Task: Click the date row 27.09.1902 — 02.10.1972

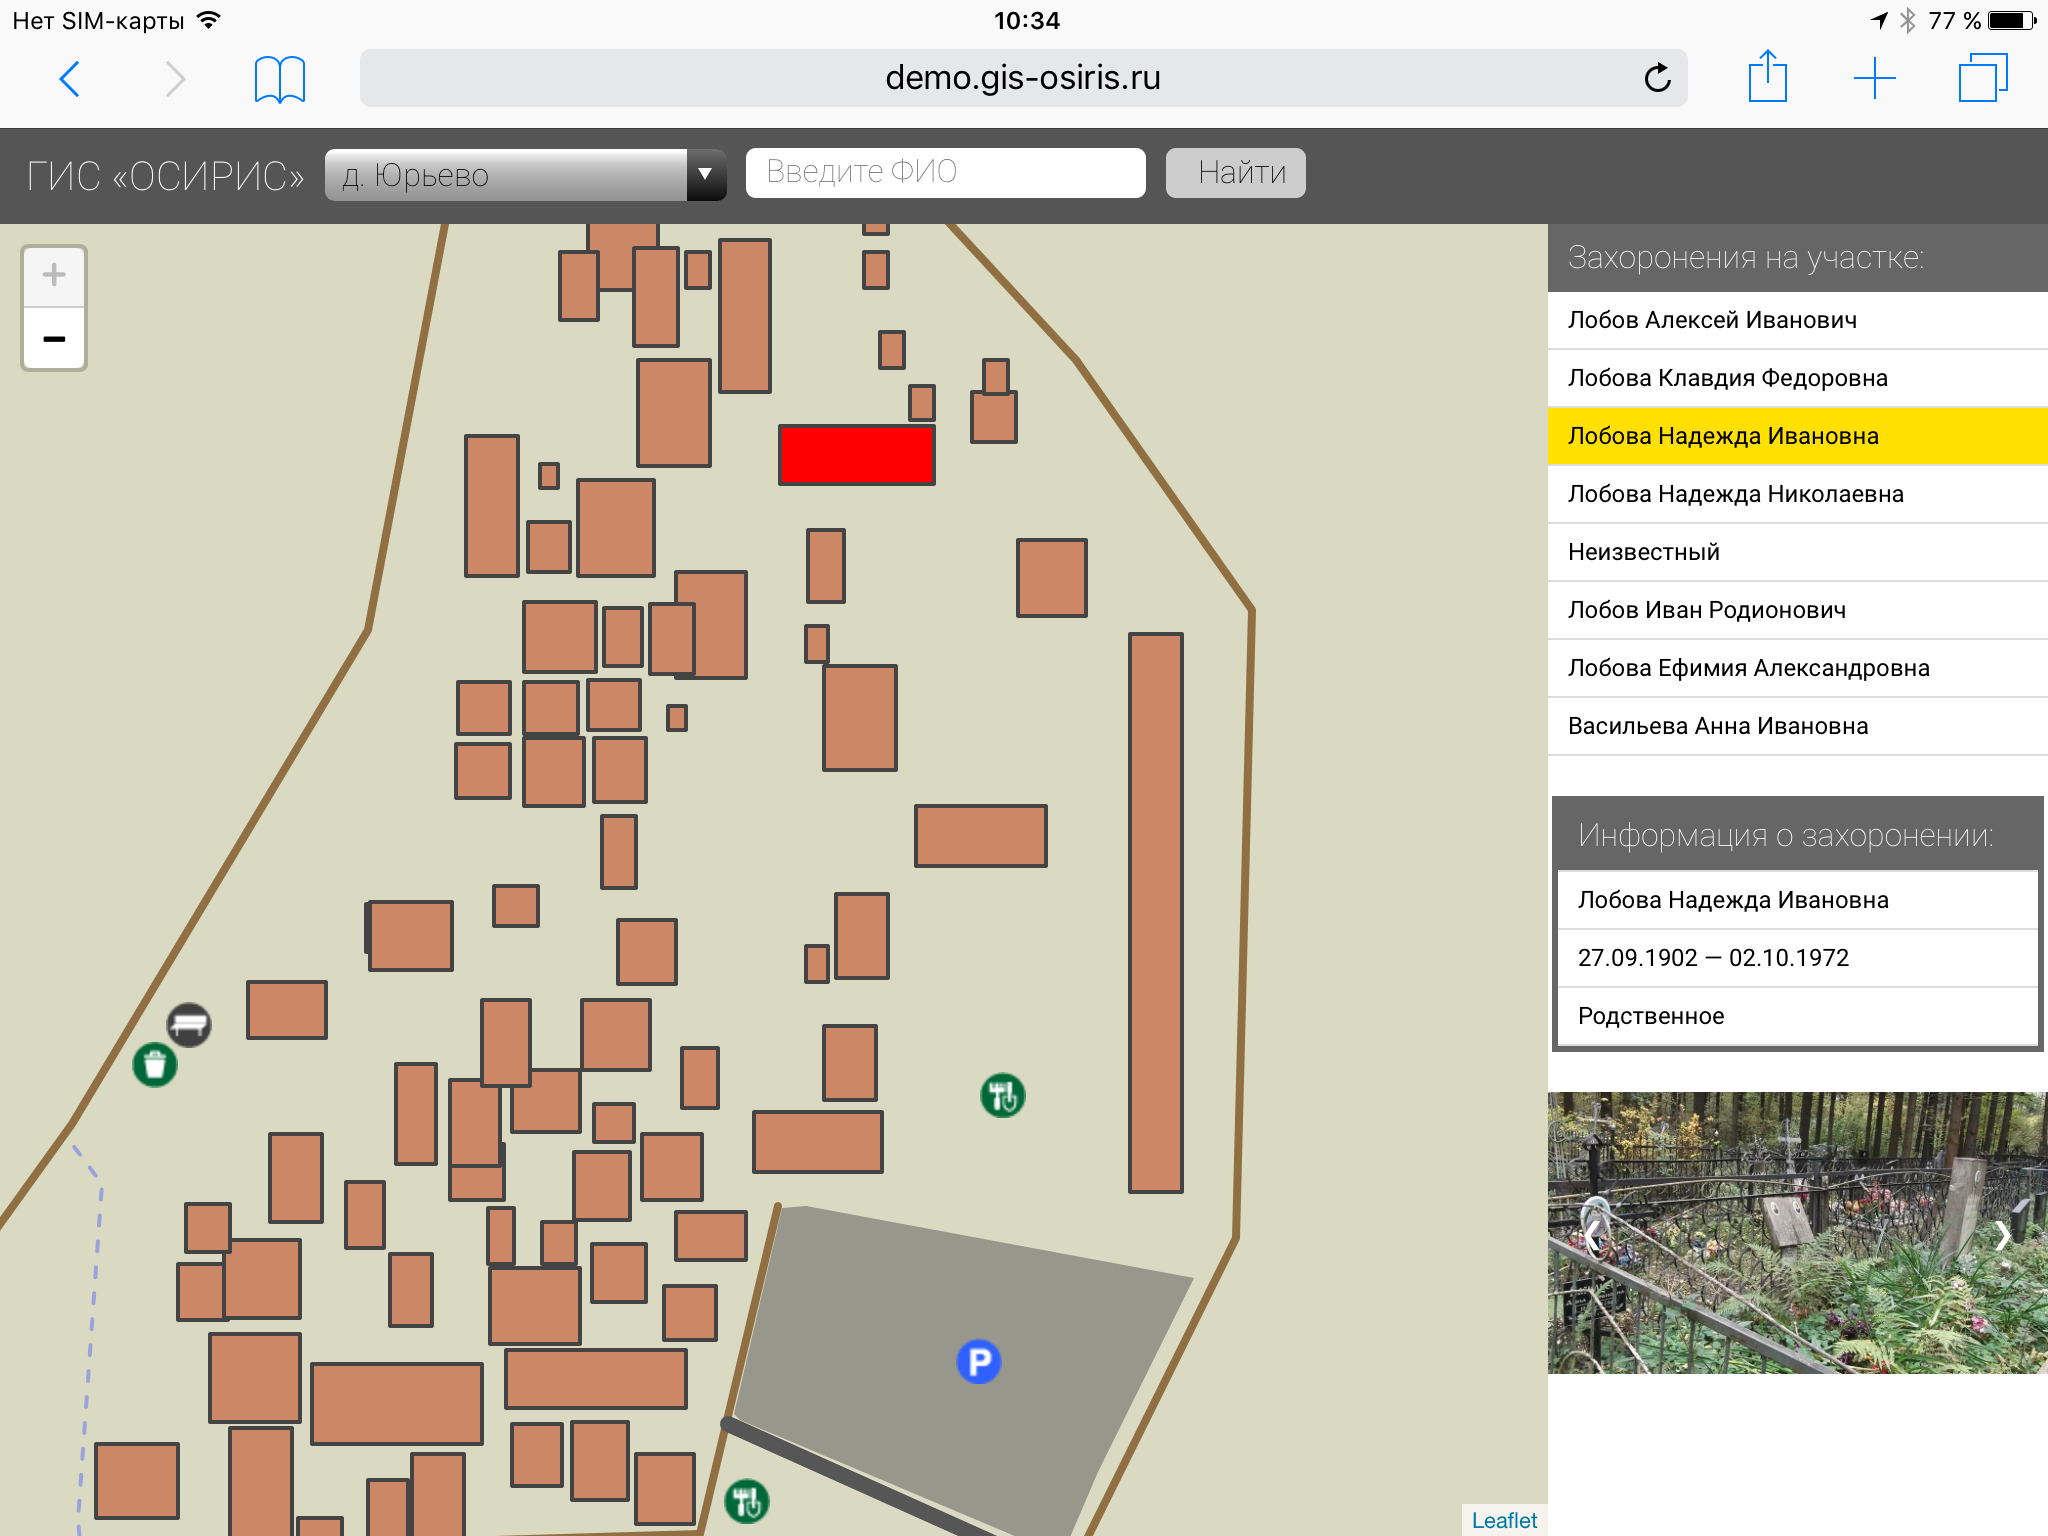Action: point(1797,958)
